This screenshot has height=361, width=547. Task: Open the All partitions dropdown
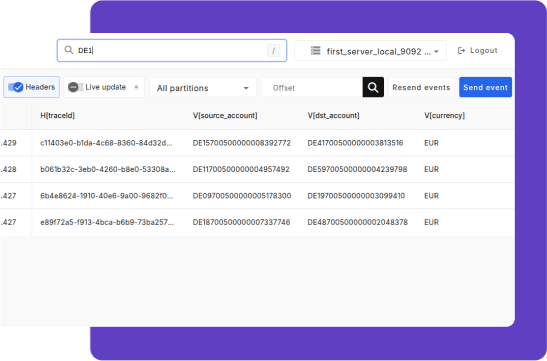[x=203, y=88]
